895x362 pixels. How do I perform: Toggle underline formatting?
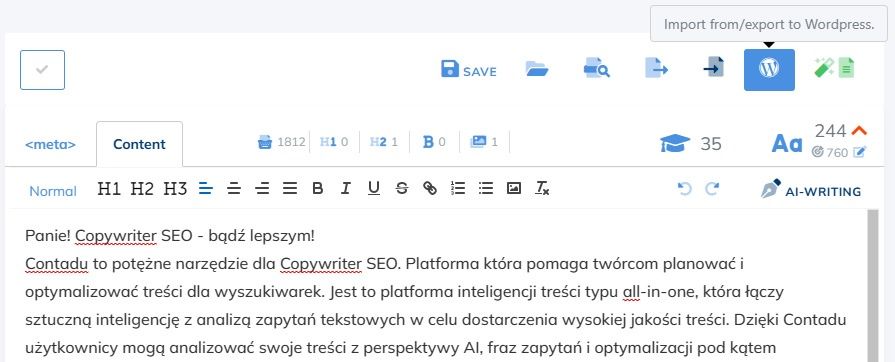point(374,188)
